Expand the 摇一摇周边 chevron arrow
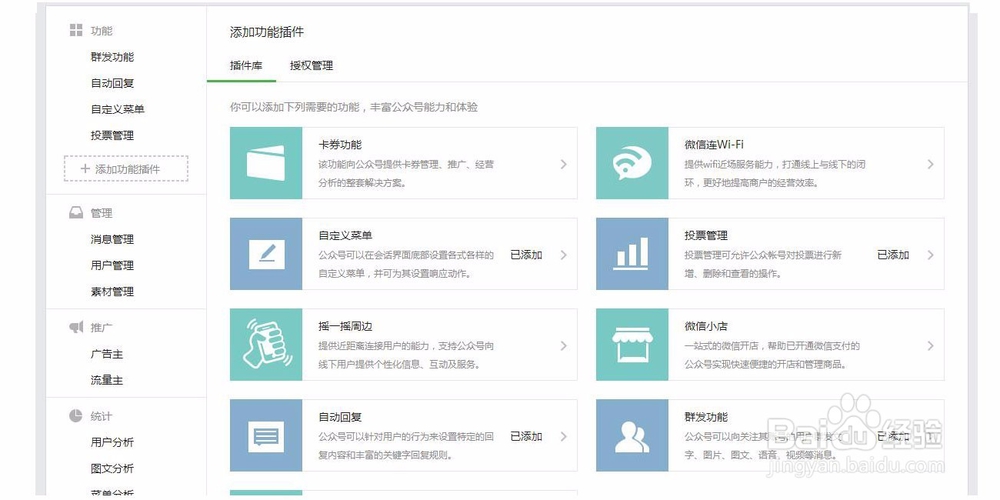Screen dimensions: 1000x500 (563, 346)
